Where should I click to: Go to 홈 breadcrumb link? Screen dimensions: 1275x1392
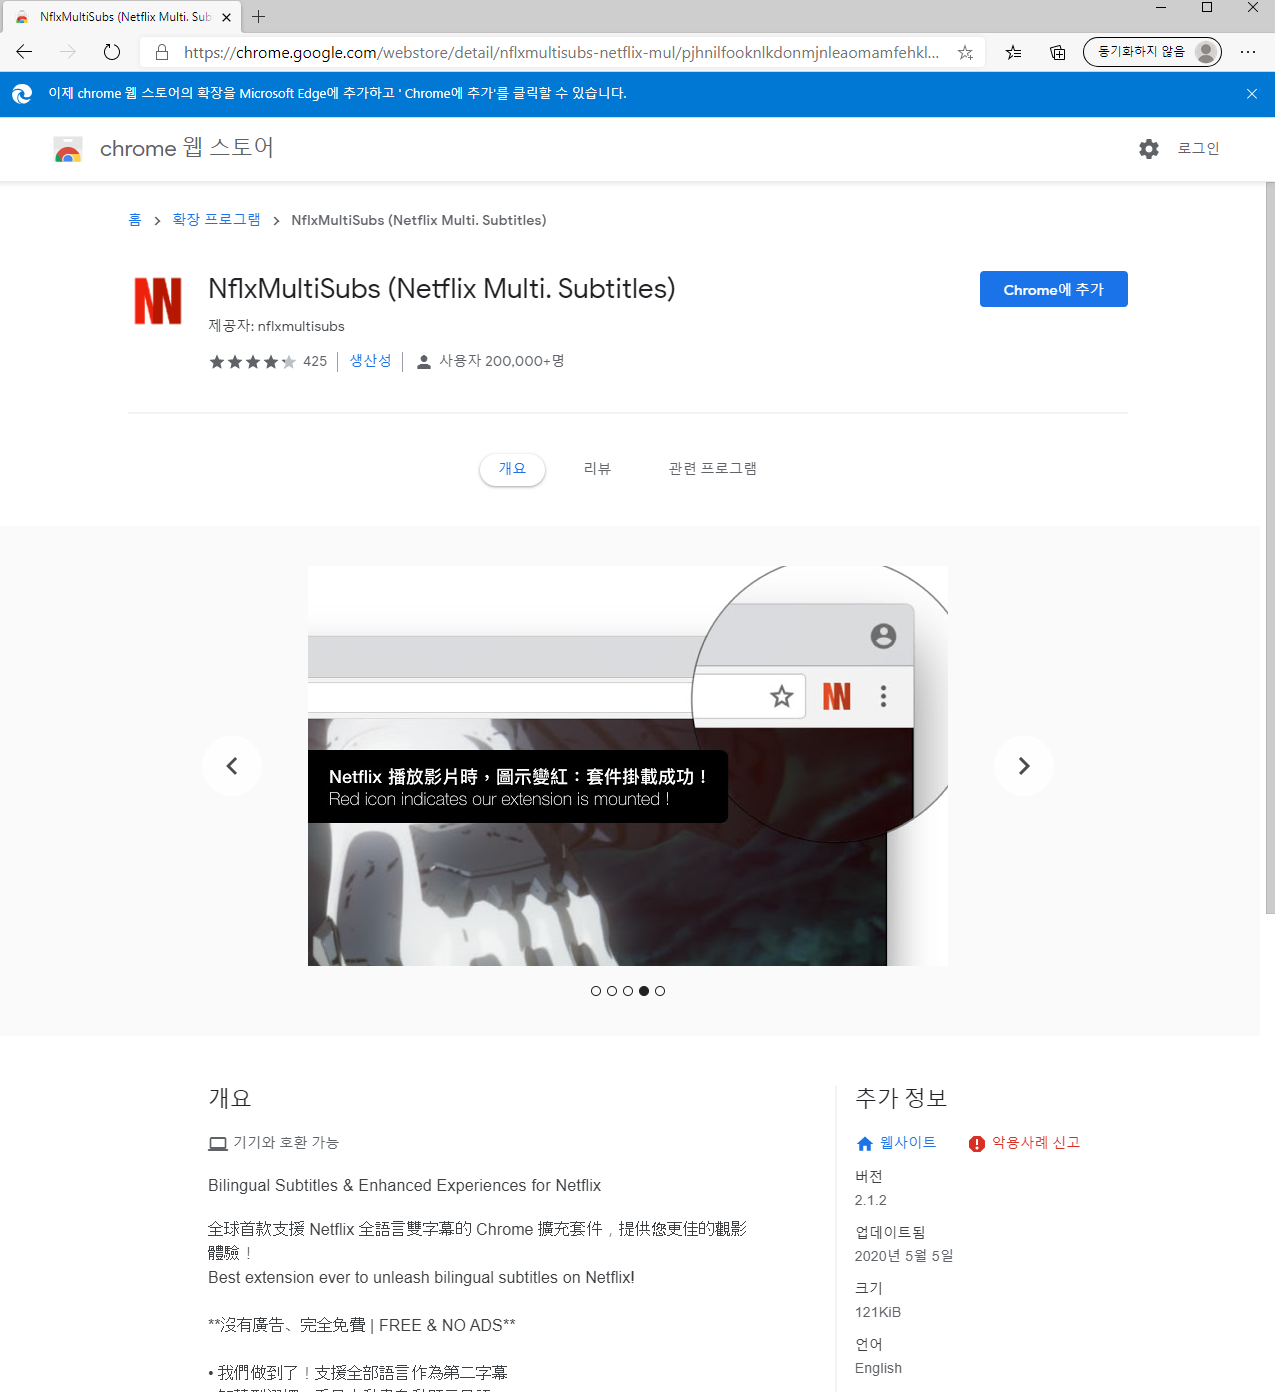point(135,220)
